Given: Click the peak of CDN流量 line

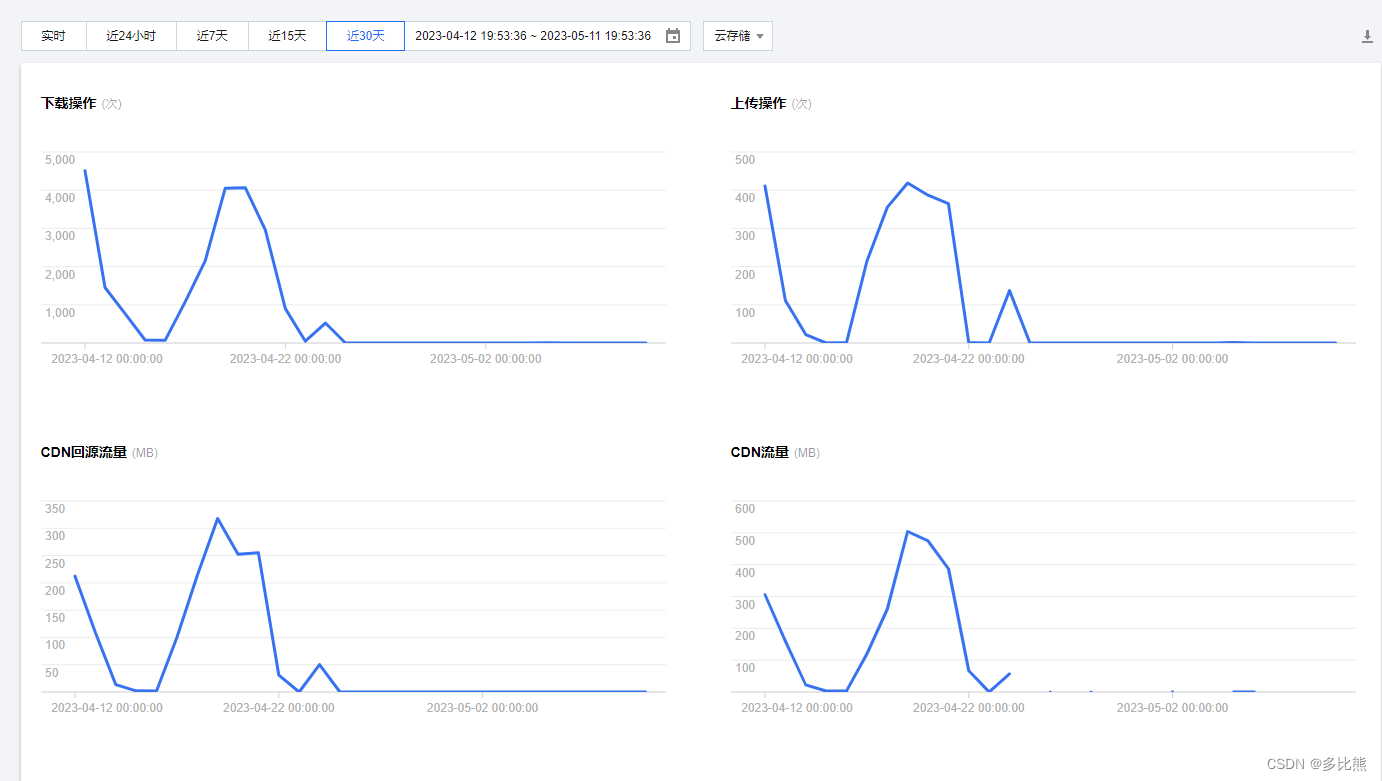Looking at the screenshot, I should pos(907,531).
